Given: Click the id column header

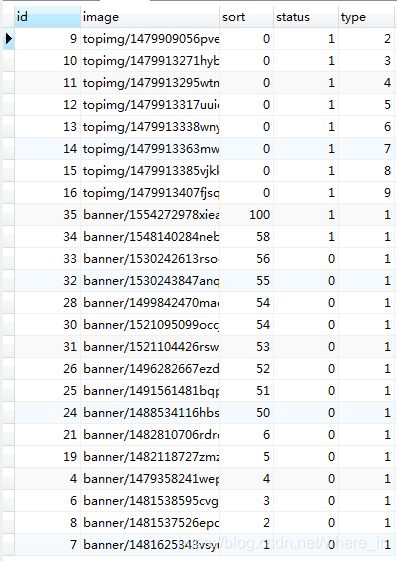Looking at the screenshot, I should click(47, 17).
